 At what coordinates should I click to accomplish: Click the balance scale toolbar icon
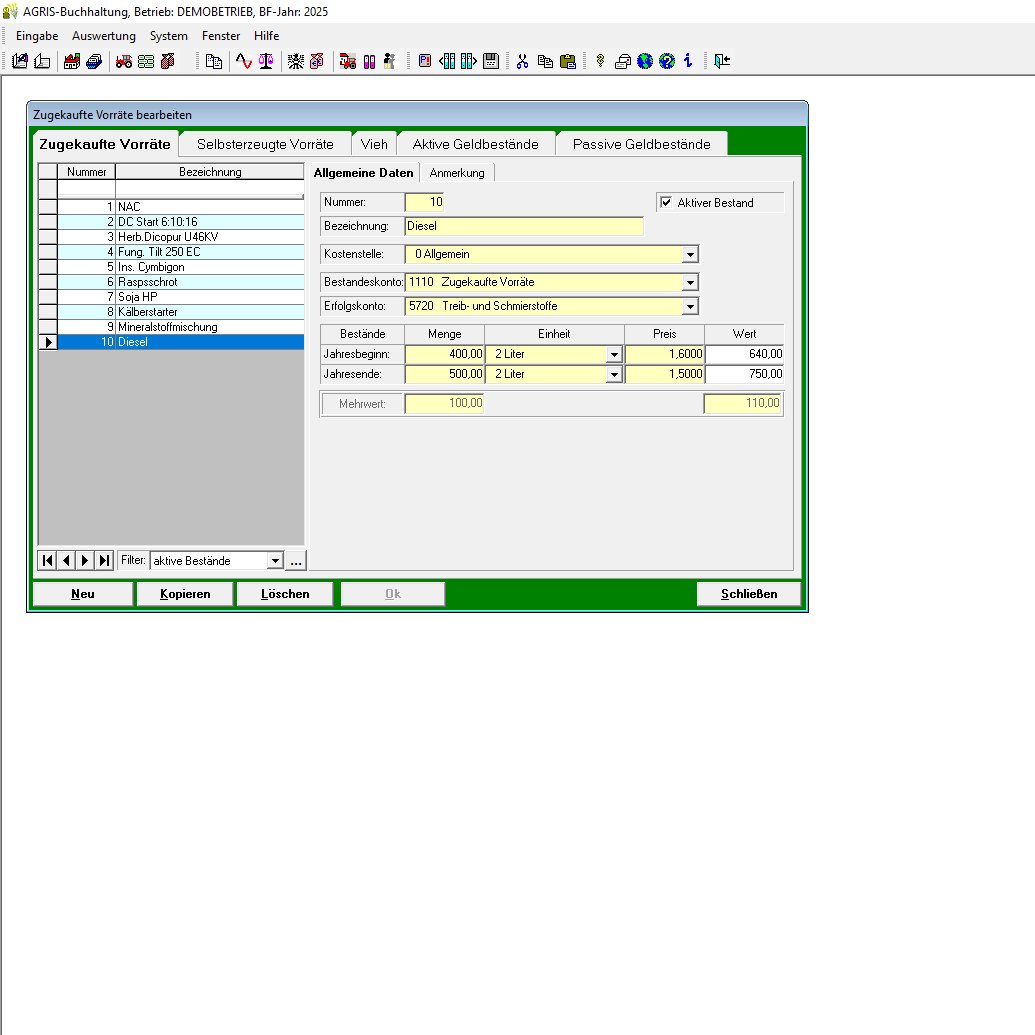click(x=265, y=61)
